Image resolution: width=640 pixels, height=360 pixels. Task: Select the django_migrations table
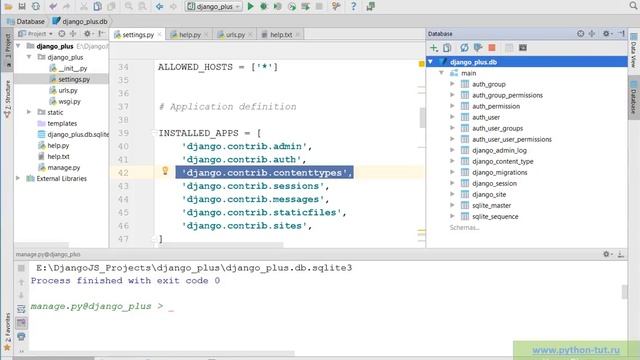coord(494,172)
